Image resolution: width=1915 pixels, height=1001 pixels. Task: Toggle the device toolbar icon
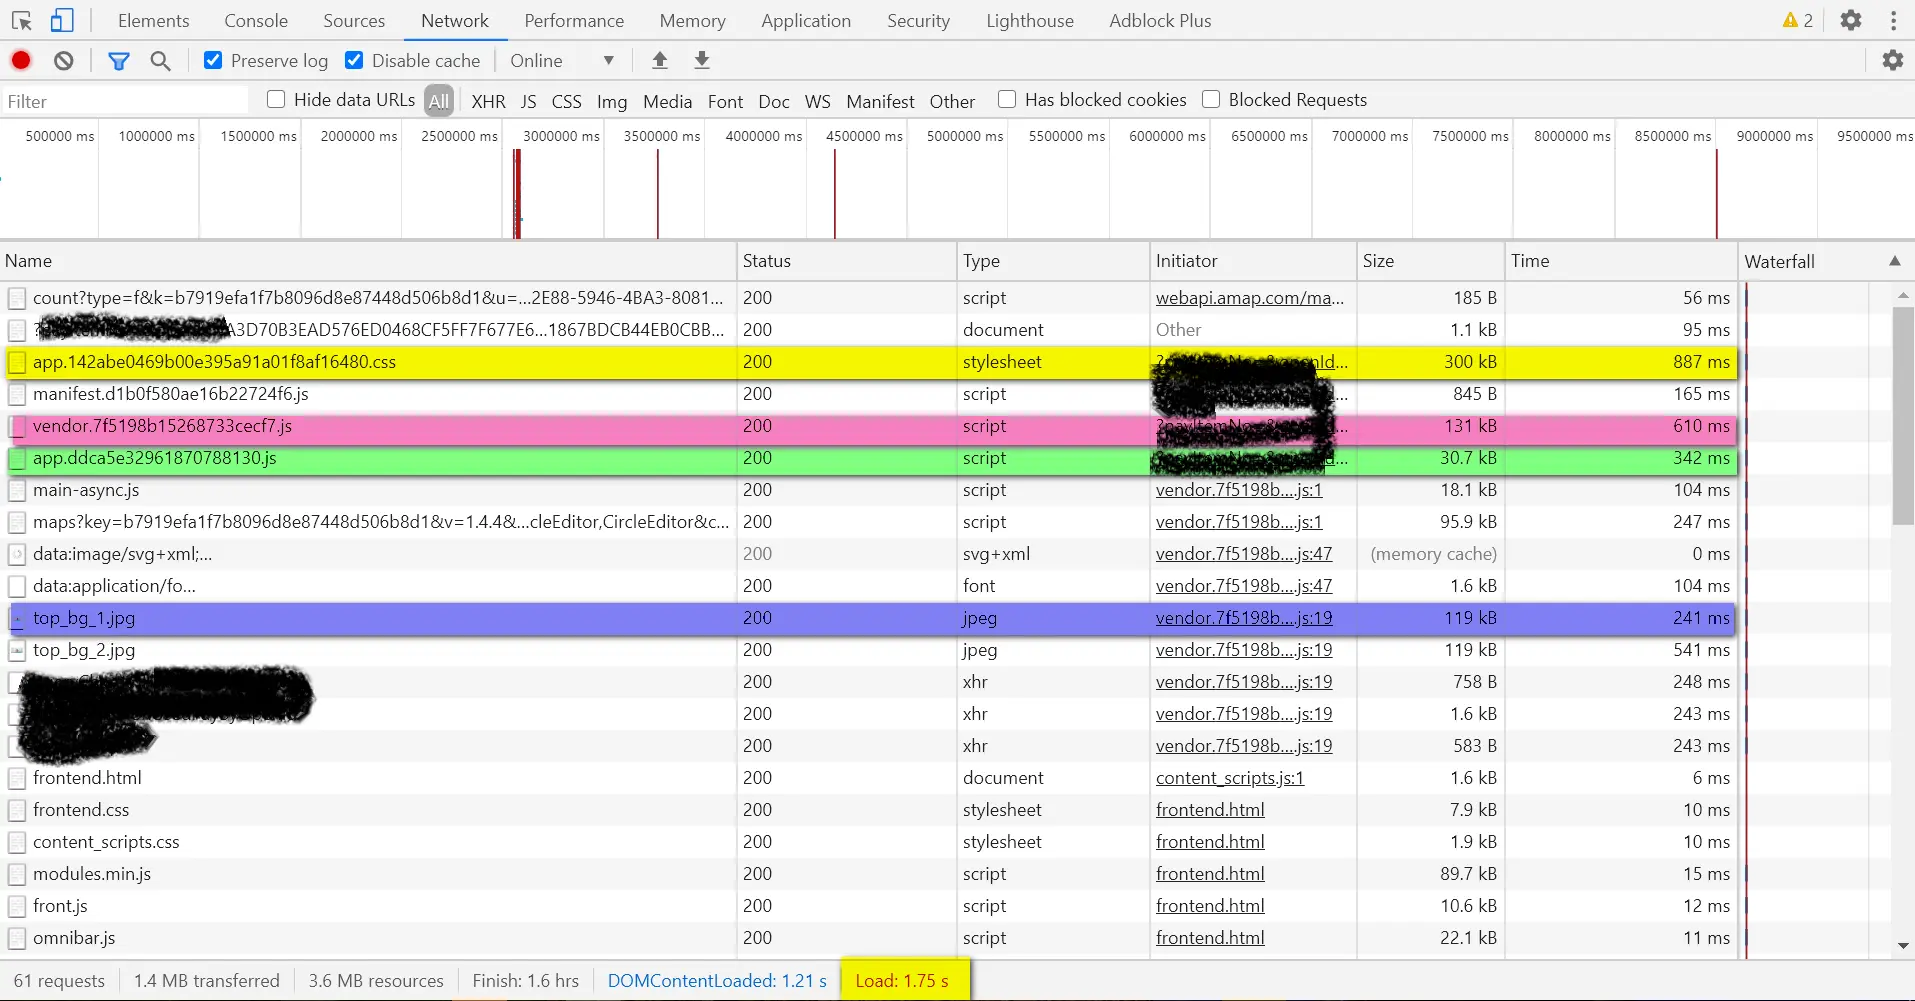tap(62, 20)
